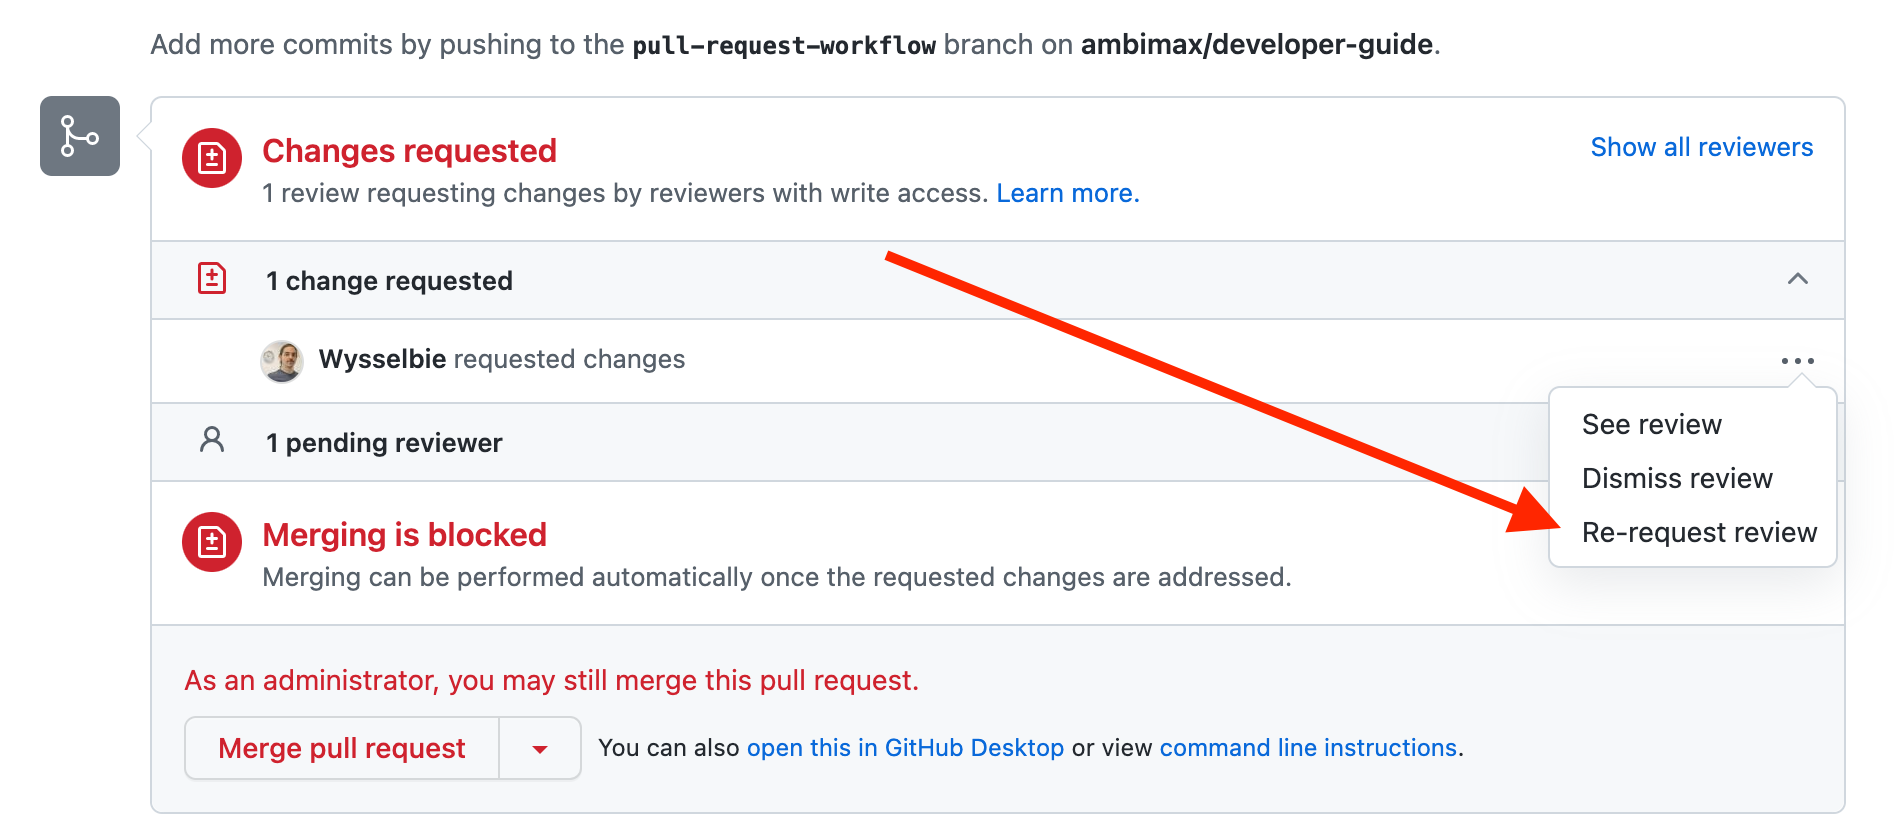Screen dimensions: 1904x838
Task: Click the 1 change requested heading
Action: (389, 281)
